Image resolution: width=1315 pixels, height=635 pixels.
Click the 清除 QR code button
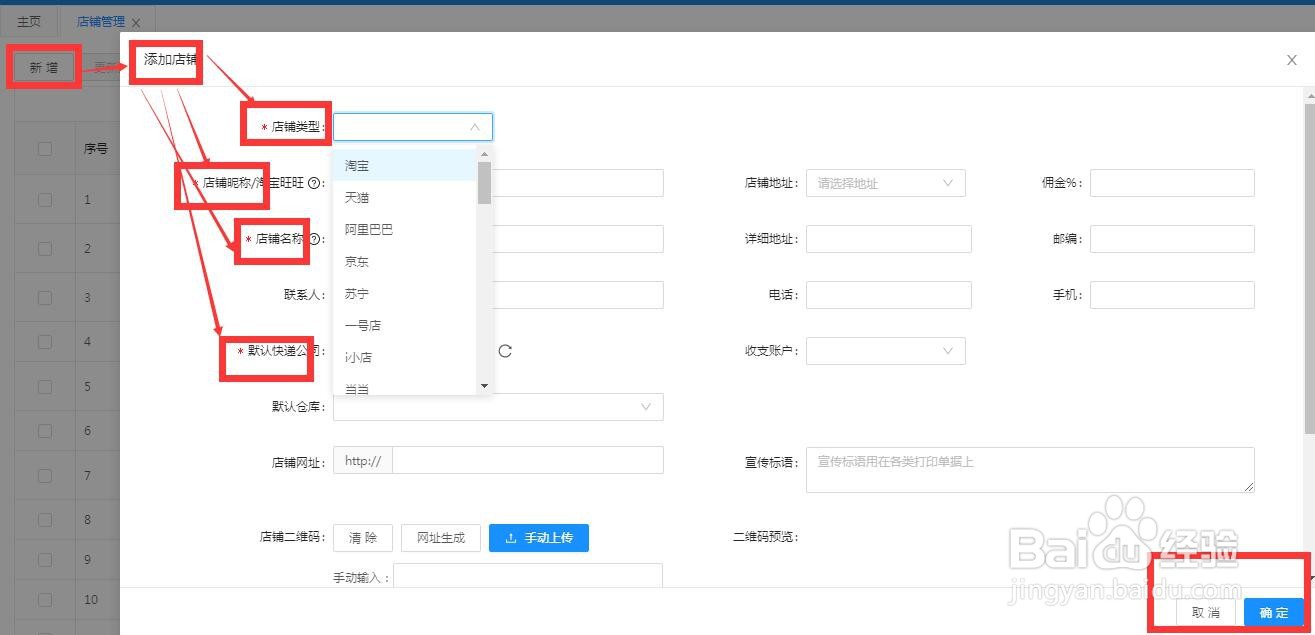363,538
